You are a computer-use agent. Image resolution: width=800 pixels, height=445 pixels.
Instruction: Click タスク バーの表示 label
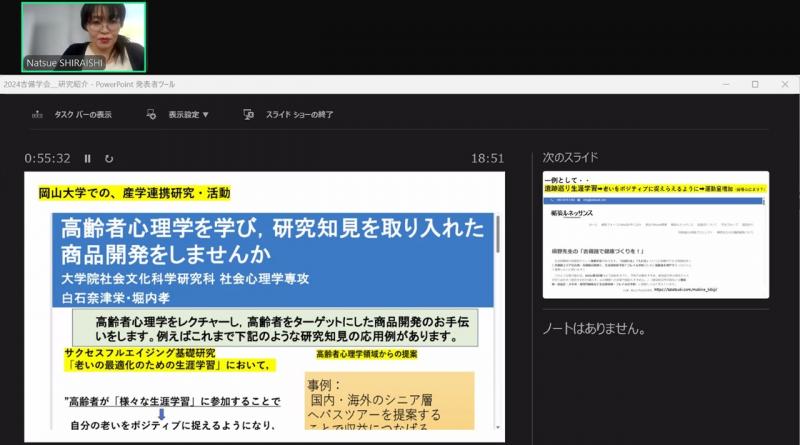coord(83,114)
